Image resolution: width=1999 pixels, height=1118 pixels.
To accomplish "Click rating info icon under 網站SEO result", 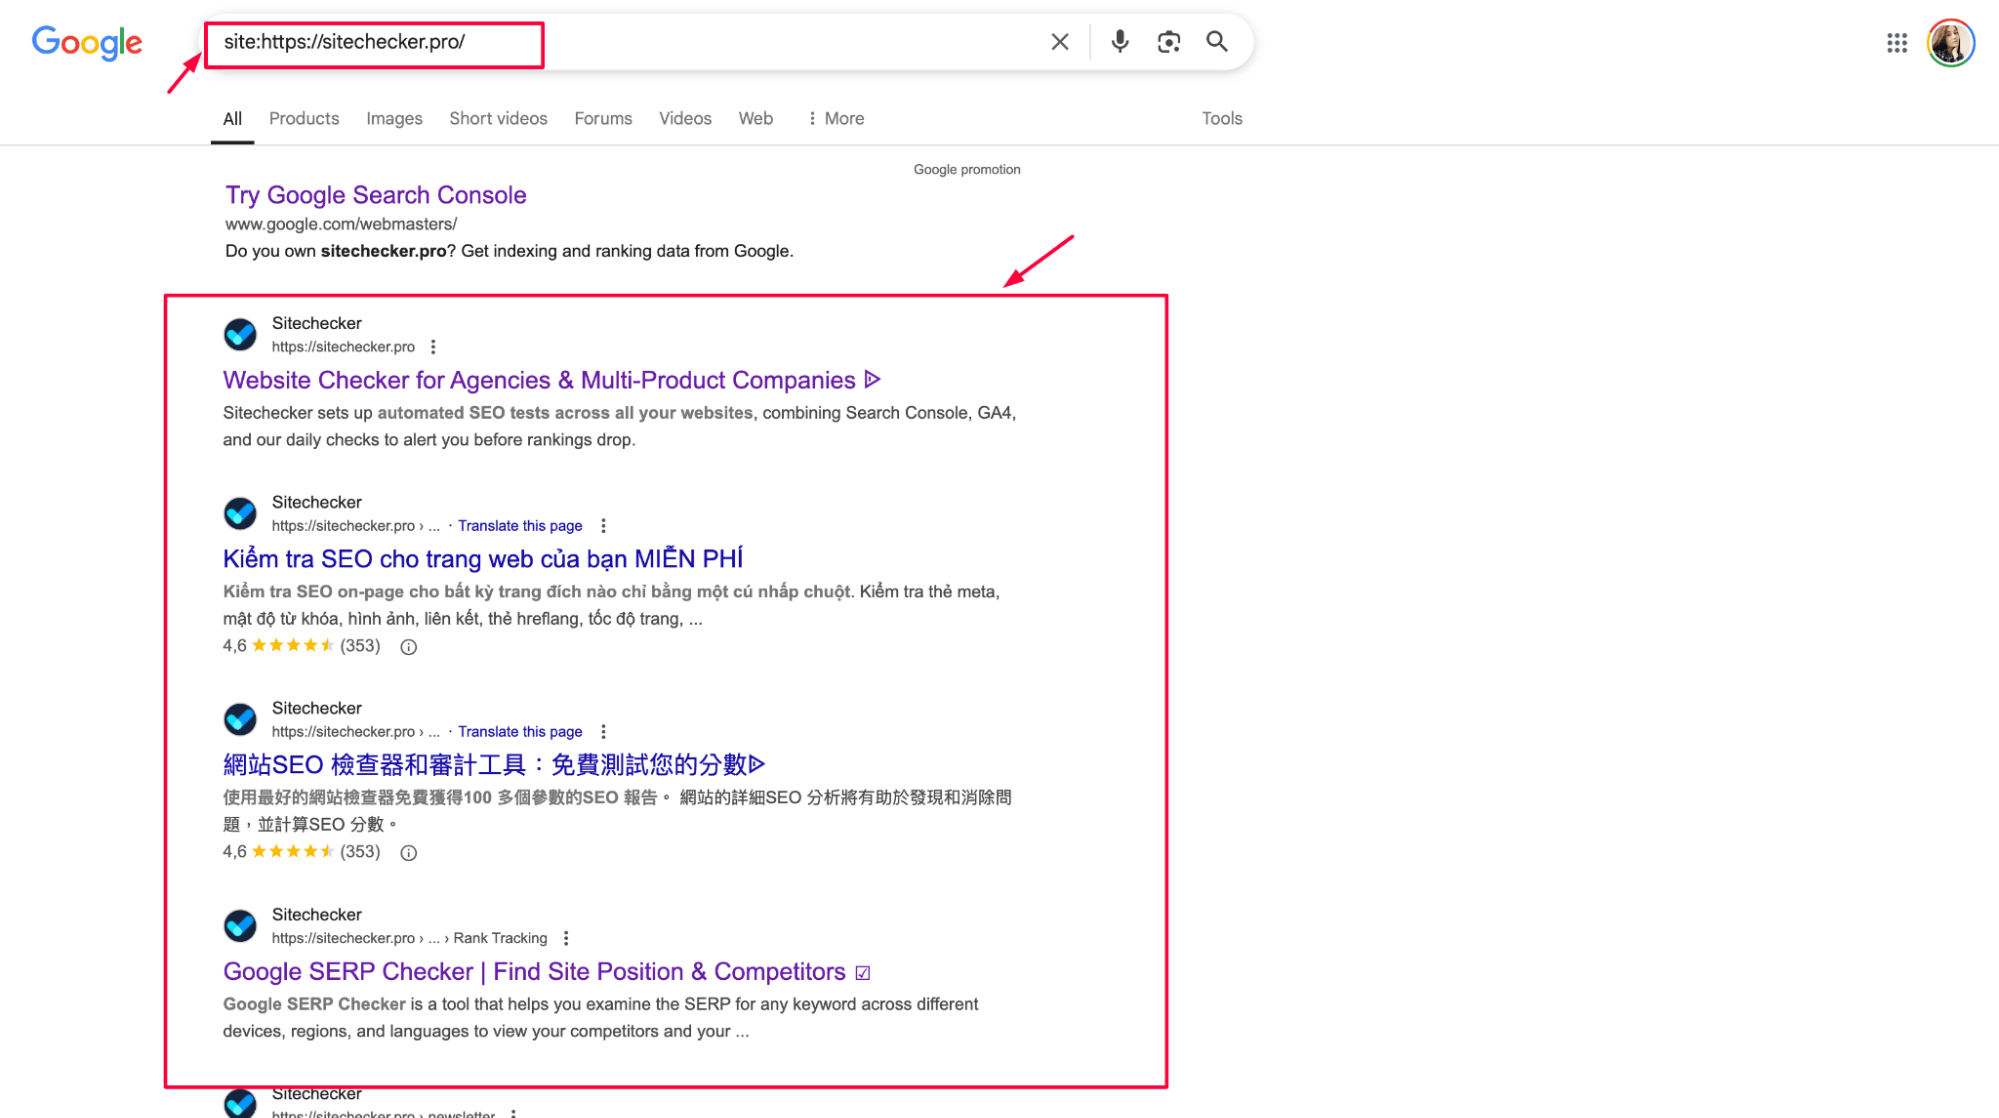I will 408,853.
